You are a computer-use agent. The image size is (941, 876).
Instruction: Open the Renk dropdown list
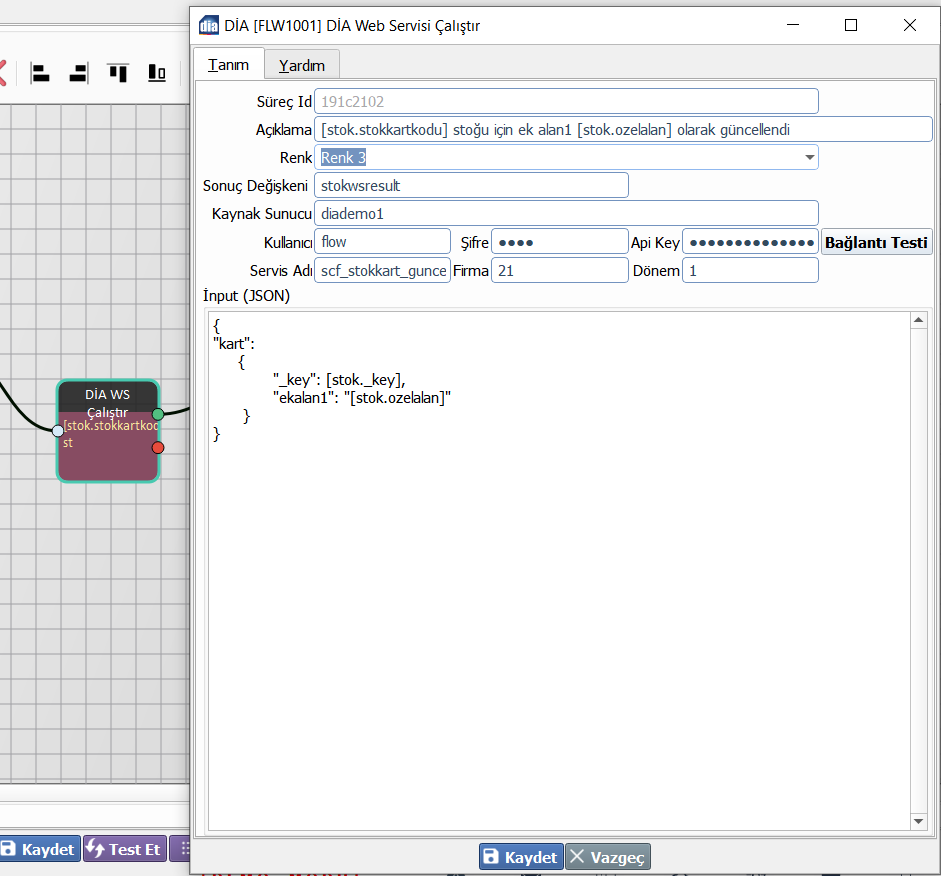click(x=808, y=157)
